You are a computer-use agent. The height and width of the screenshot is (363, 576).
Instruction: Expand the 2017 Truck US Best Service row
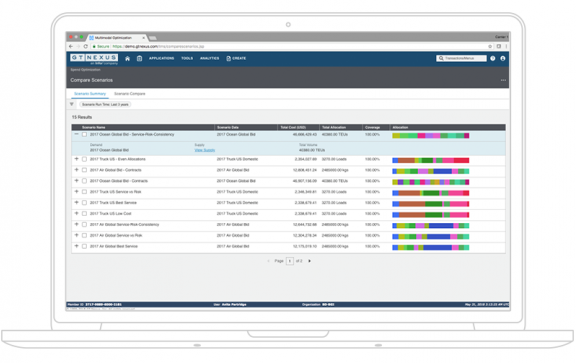(76, 202)
